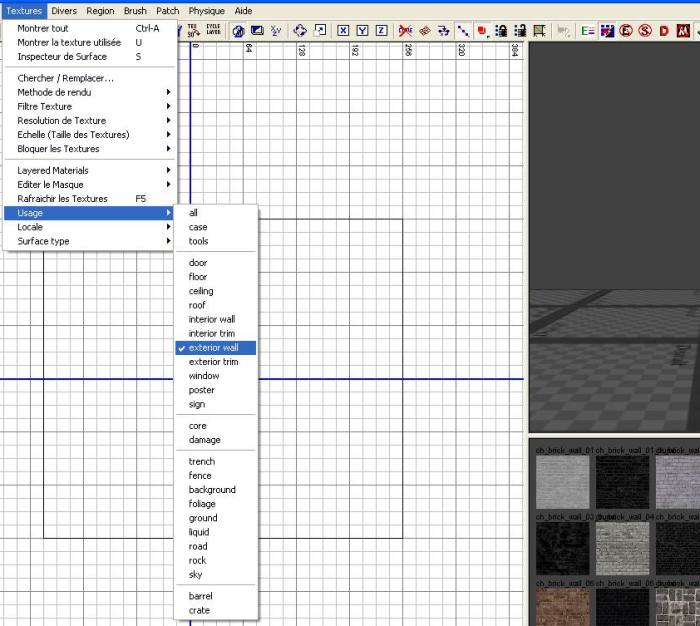Click the Y axis toolbar button
The height and width of the screenshot is (626, 700).
[362, 30]
